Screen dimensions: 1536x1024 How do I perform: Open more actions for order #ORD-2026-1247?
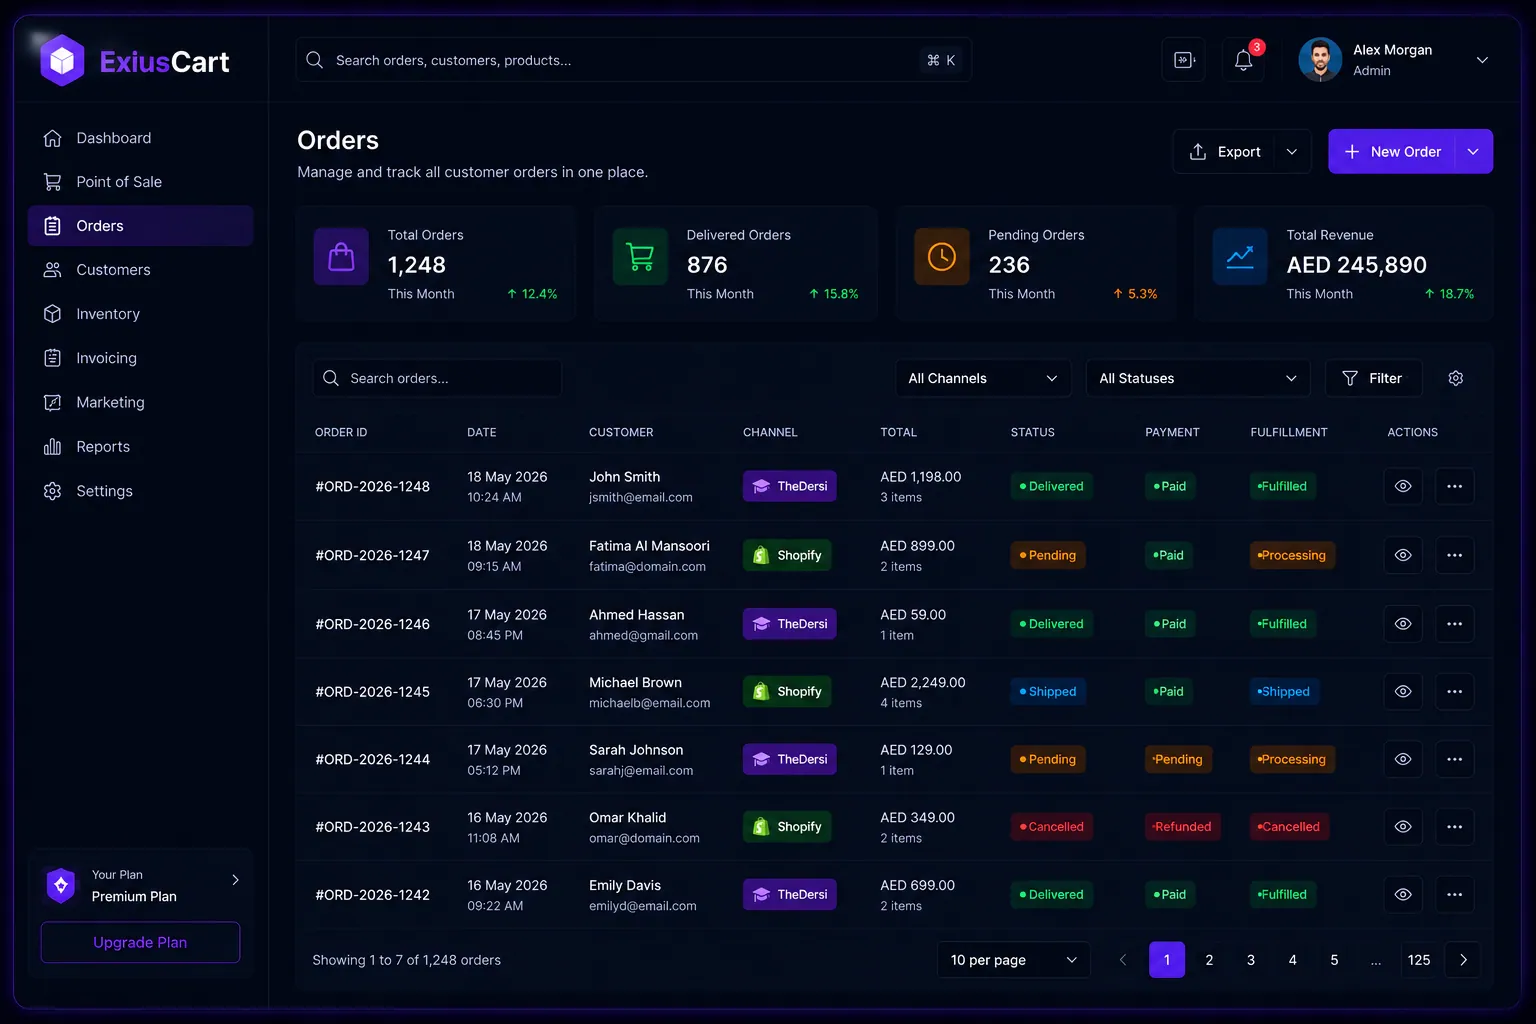1455,555
